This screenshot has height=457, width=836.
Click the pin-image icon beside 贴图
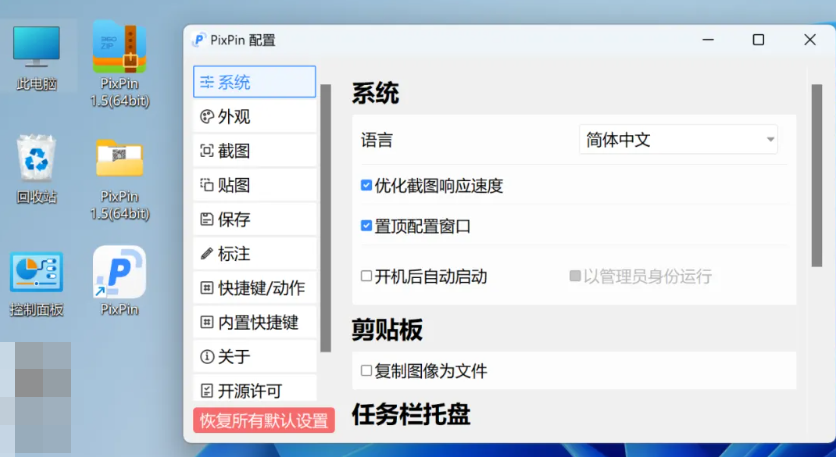[x=207, y=185]
